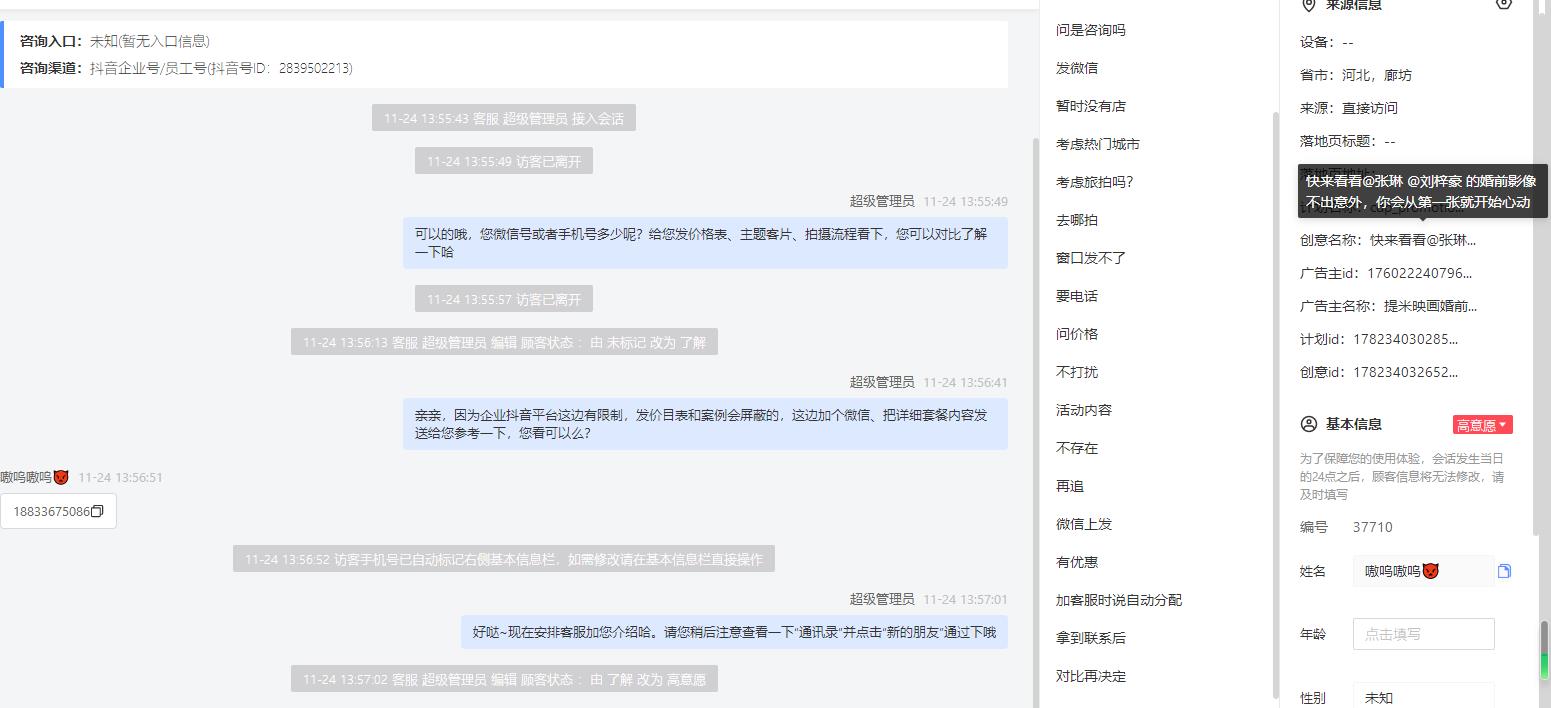
Task: Click the 咨询渠道 抖音企业号 ID text
Action: click(x=221, y=68)
